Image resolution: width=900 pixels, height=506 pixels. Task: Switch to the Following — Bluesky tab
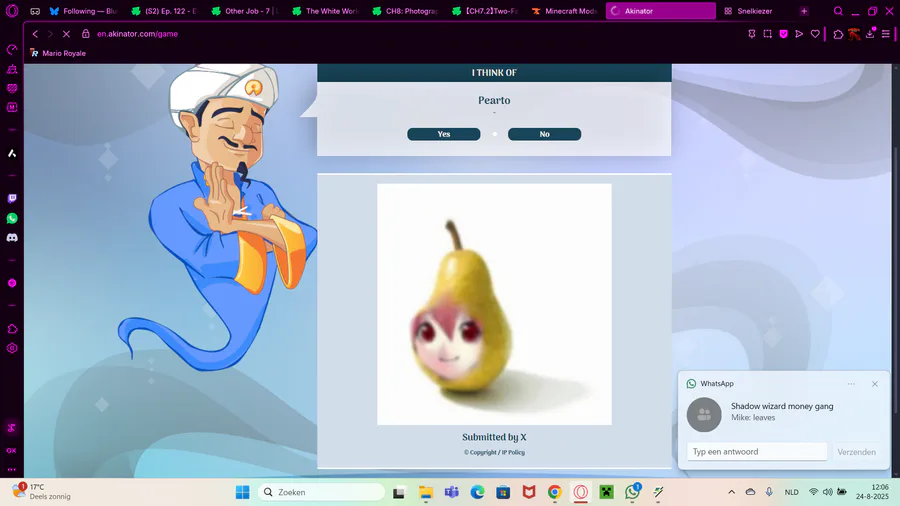83,11
